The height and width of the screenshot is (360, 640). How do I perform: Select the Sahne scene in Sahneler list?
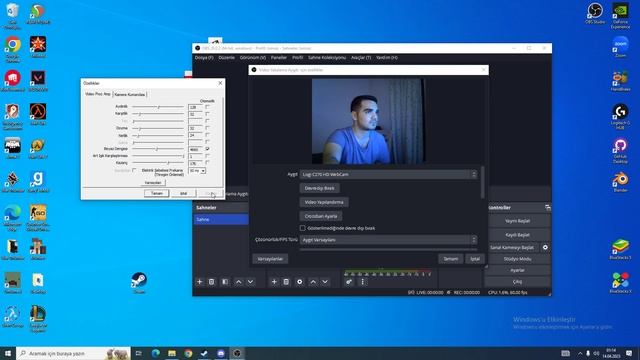click(221, 220)
